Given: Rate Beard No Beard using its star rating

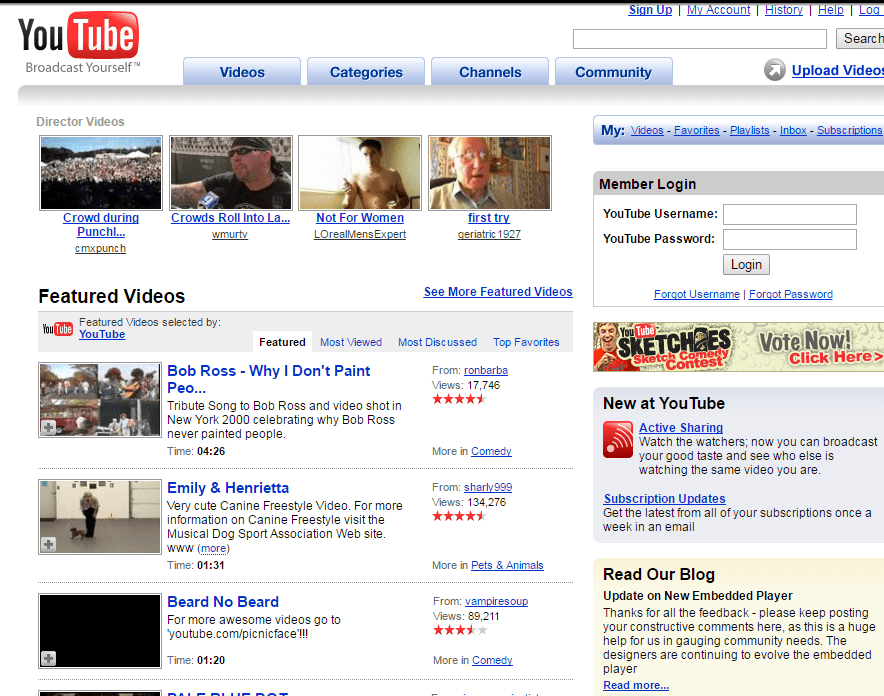Looking at the screenshot, I should click(460, 630).
